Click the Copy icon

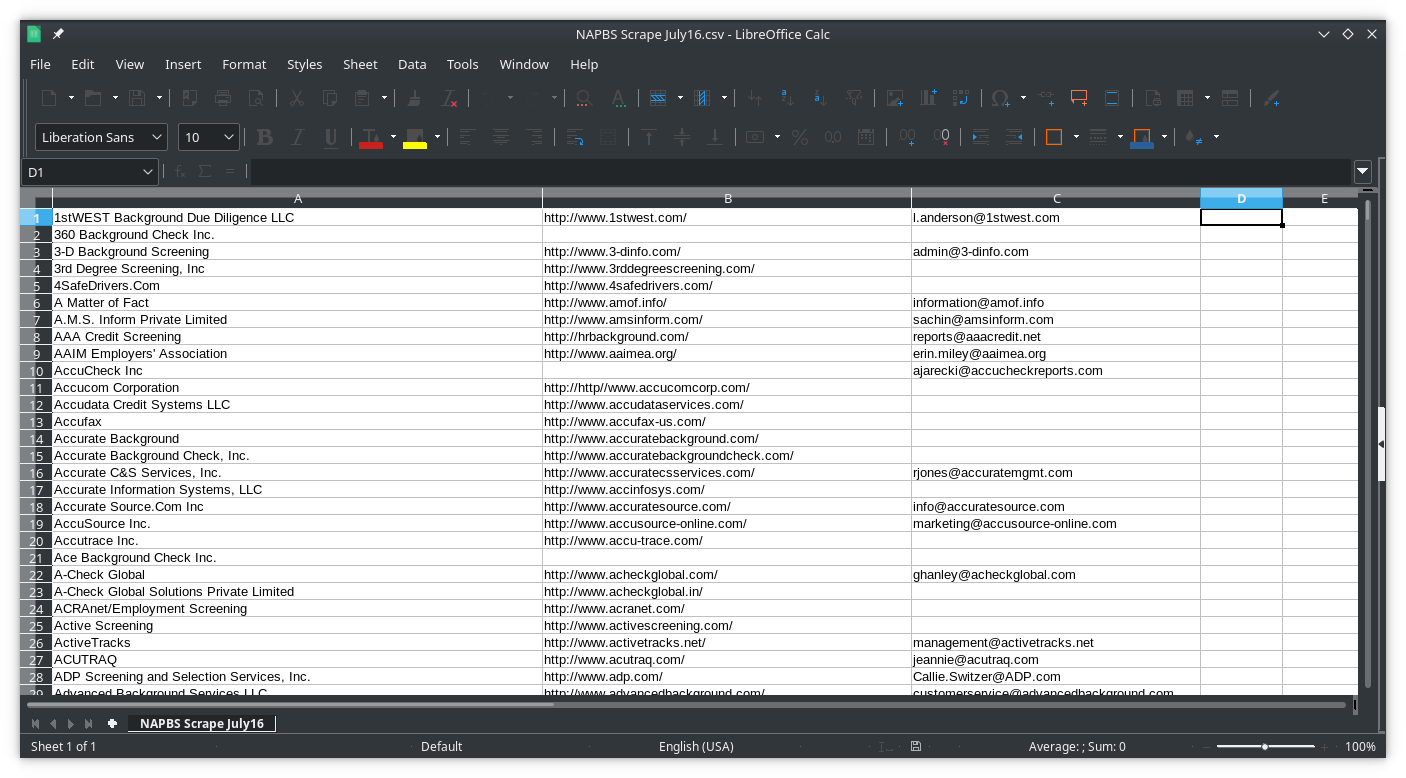point(329,98)
